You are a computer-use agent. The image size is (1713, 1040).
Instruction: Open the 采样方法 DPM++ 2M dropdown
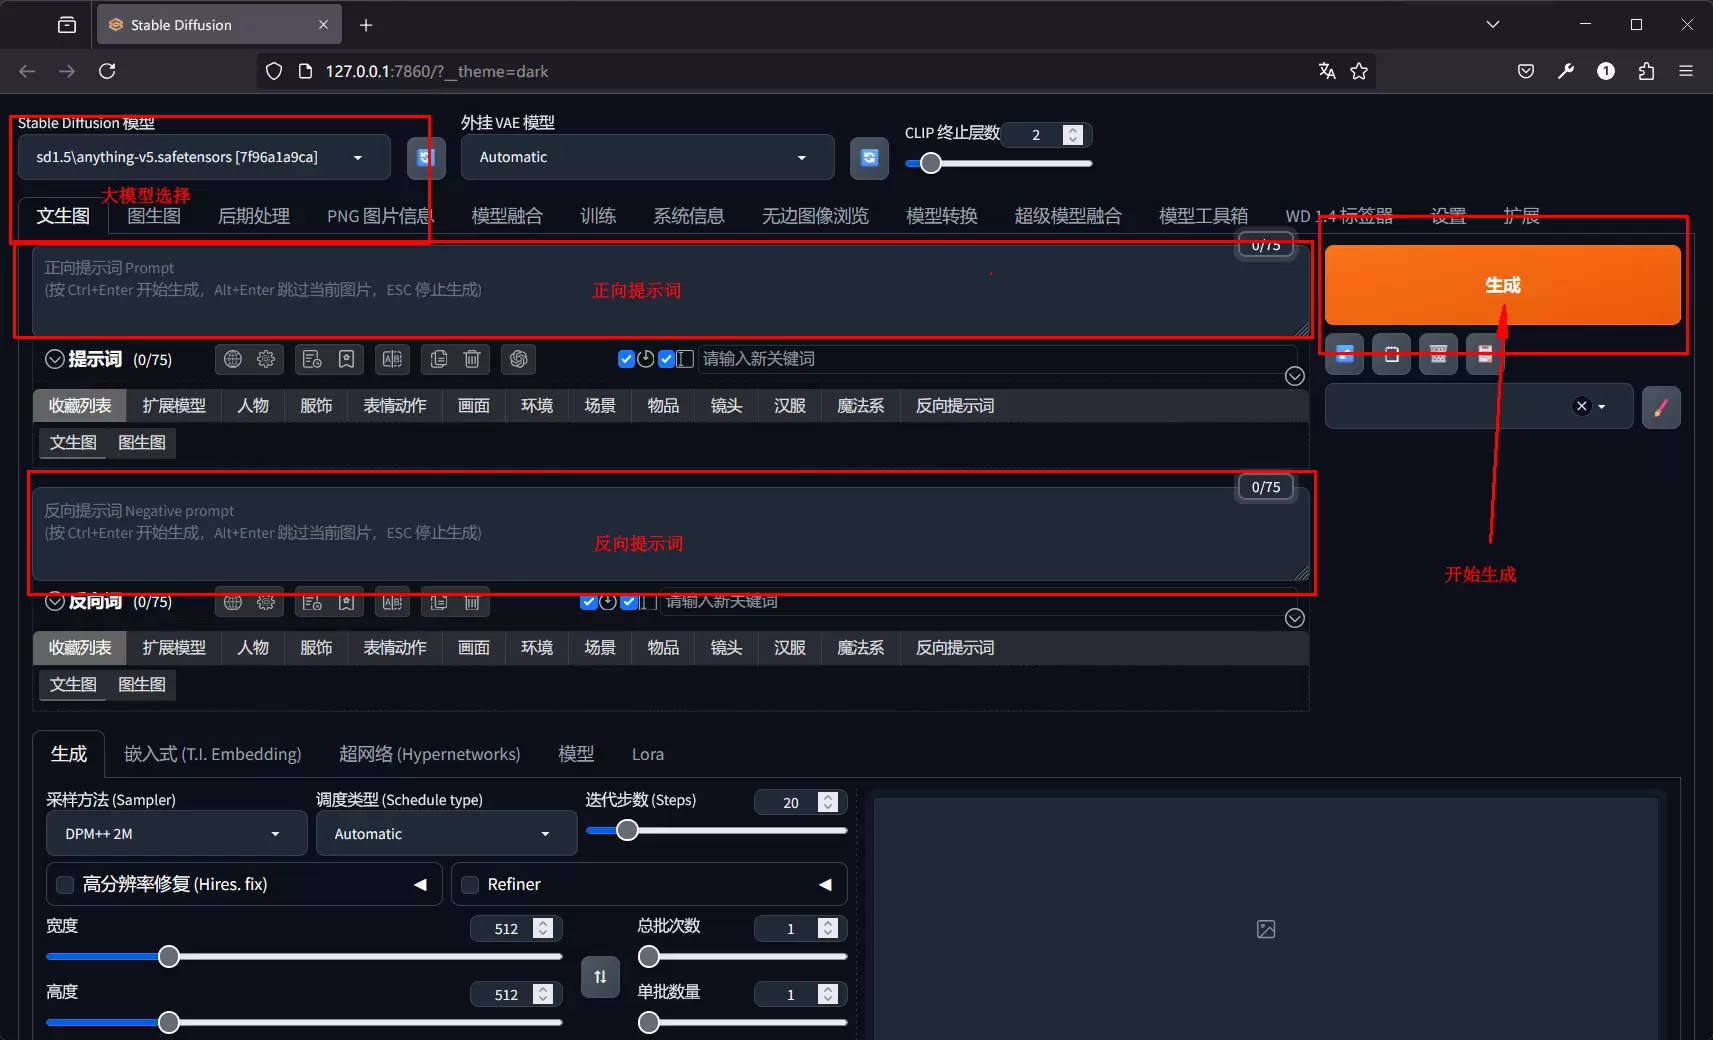[x=176, y=834]
